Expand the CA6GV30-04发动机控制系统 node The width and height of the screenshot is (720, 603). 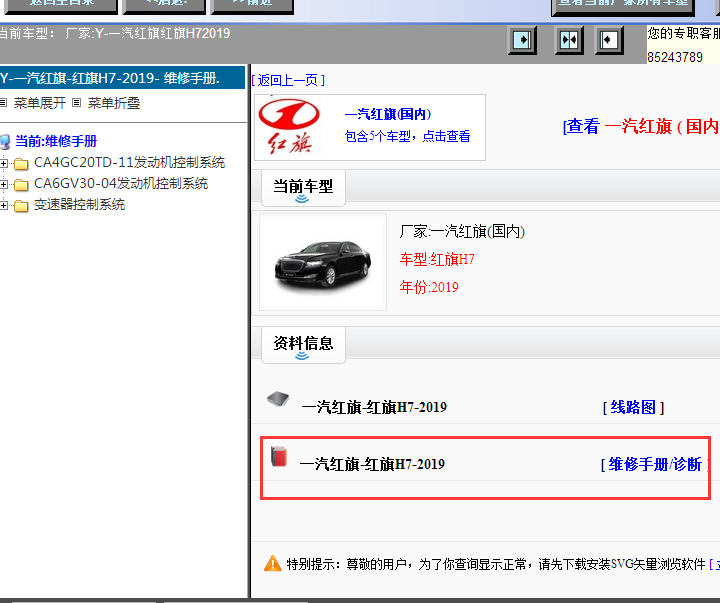pyautogui.click(x=4, y=184)
